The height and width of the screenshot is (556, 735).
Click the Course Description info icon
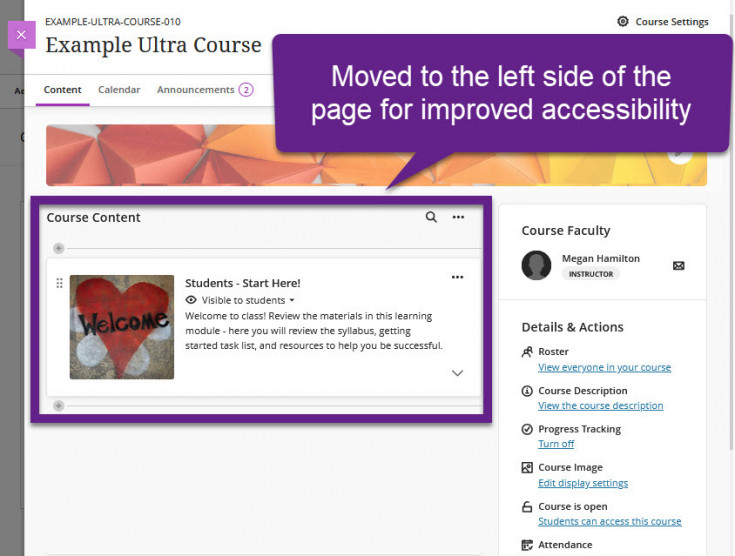[527, 391]
